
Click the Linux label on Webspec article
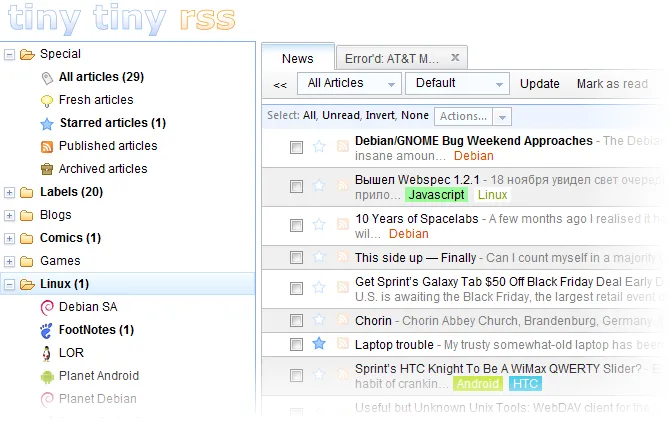click(492, 195)
